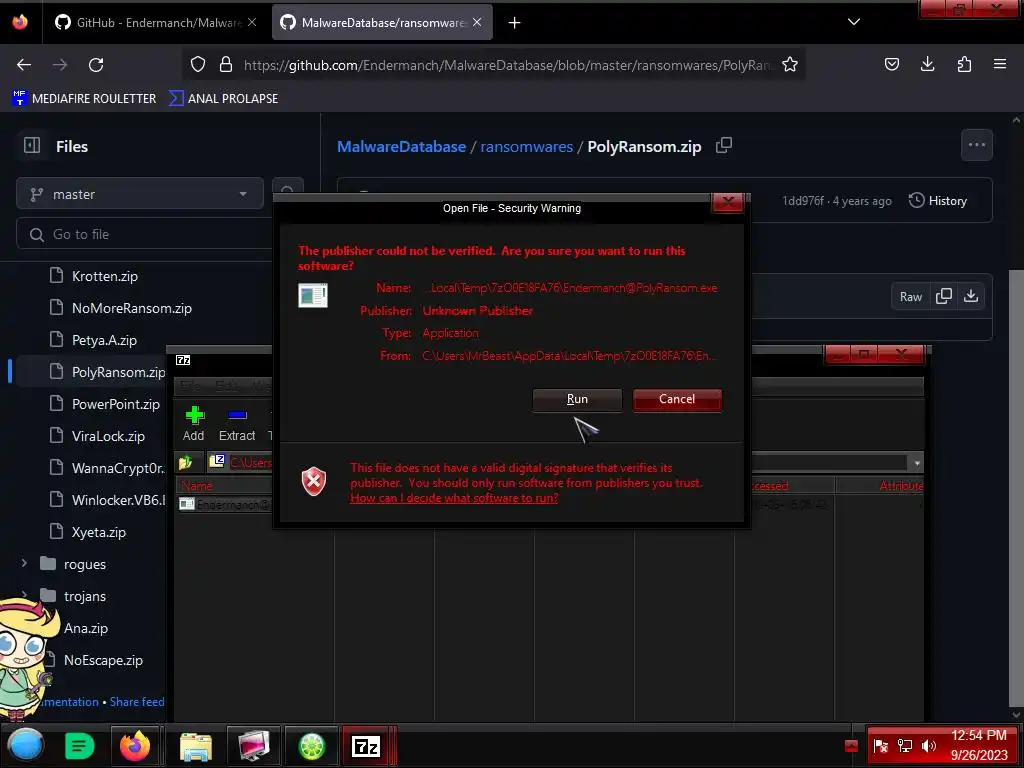The image size is (1024, 768).
Task: Bookmark this page with star icon
Action: pyautogui.click(x=790, y=65)
